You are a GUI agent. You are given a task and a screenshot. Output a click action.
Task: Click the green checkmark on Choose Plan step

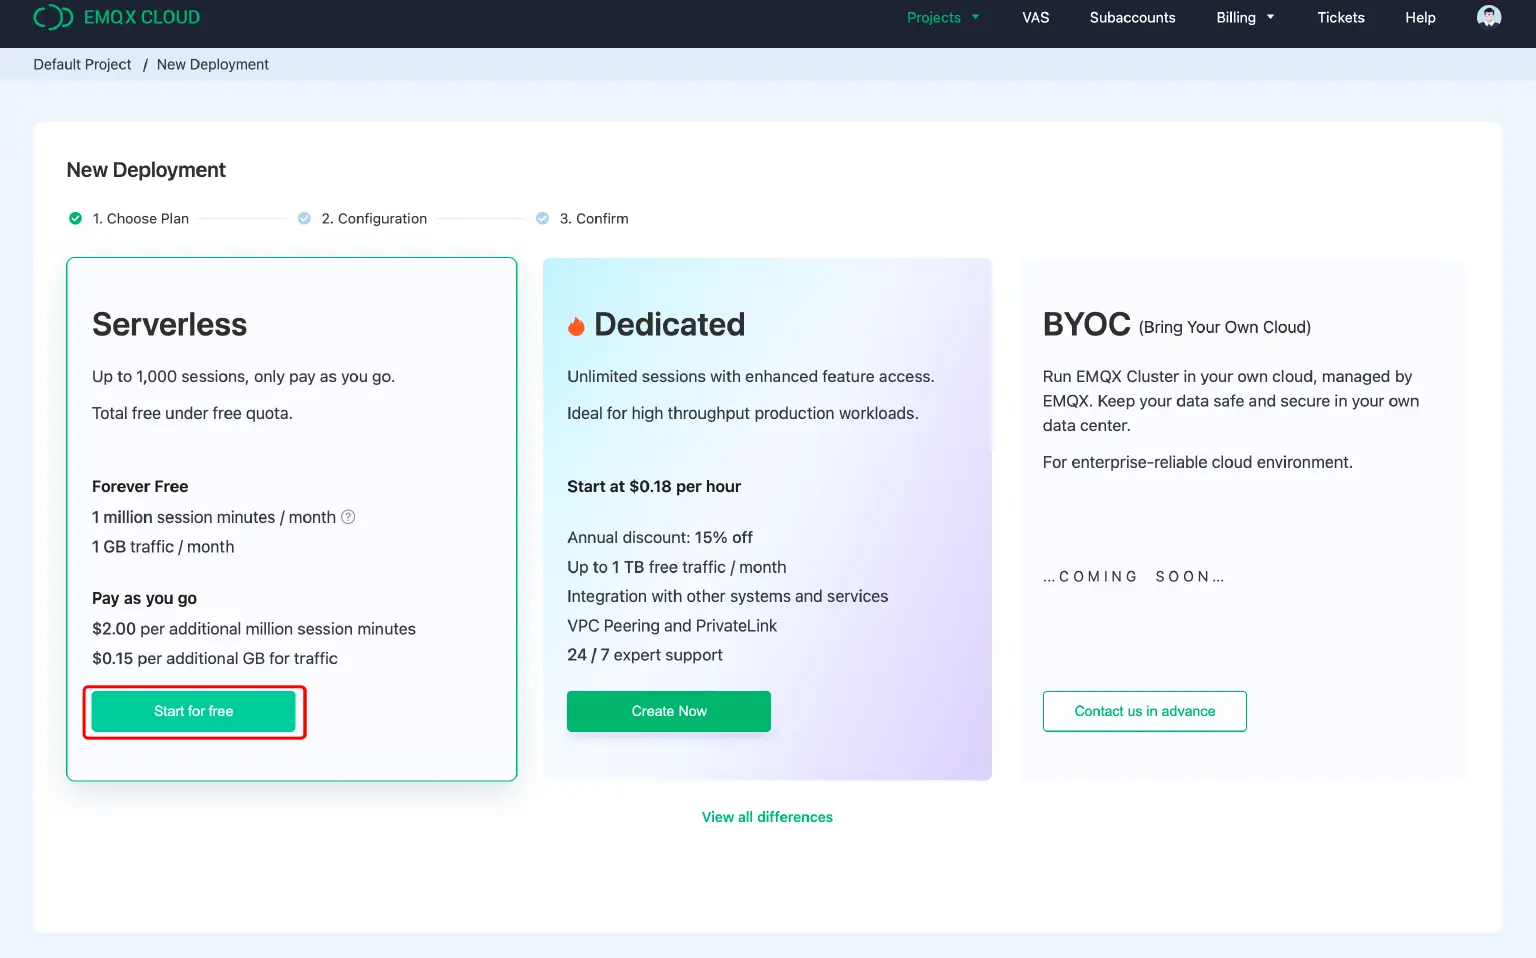[76, 218]
